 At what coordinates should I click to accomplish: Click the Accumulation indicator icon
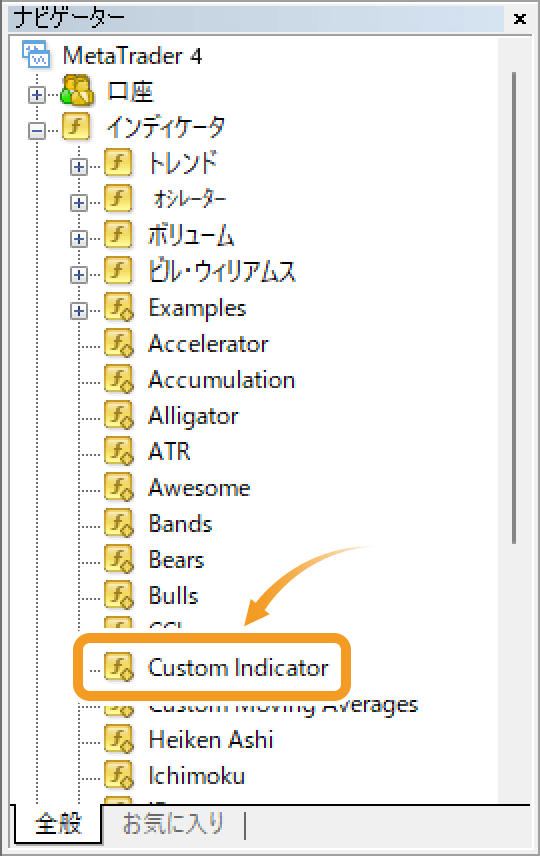(118, 379)
